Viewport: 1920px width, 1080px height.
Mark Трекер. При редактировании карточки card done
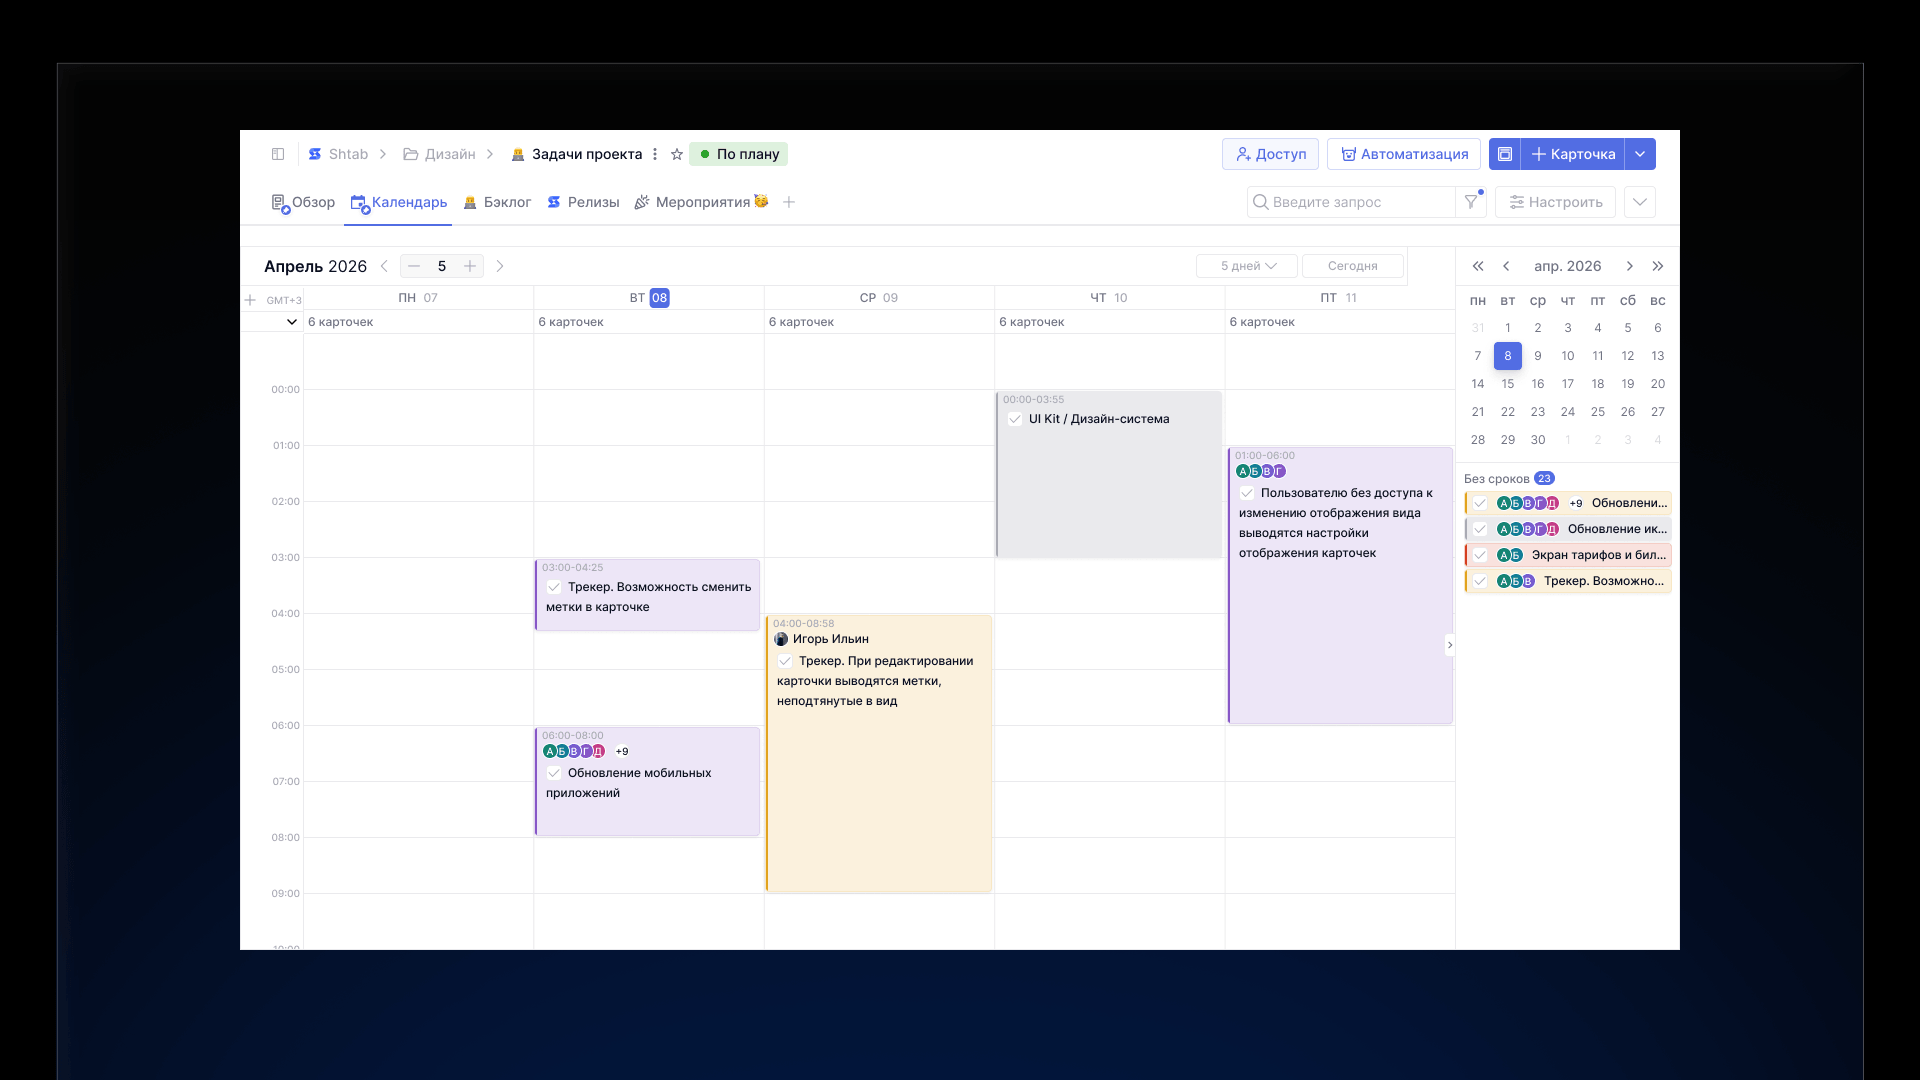click(x=785, y=661)
